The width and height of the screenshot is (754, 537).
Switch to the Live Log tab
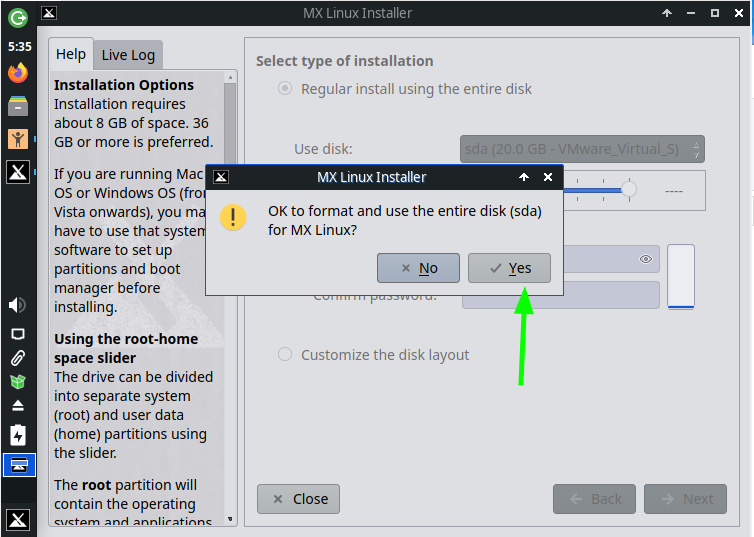point(128,55)
